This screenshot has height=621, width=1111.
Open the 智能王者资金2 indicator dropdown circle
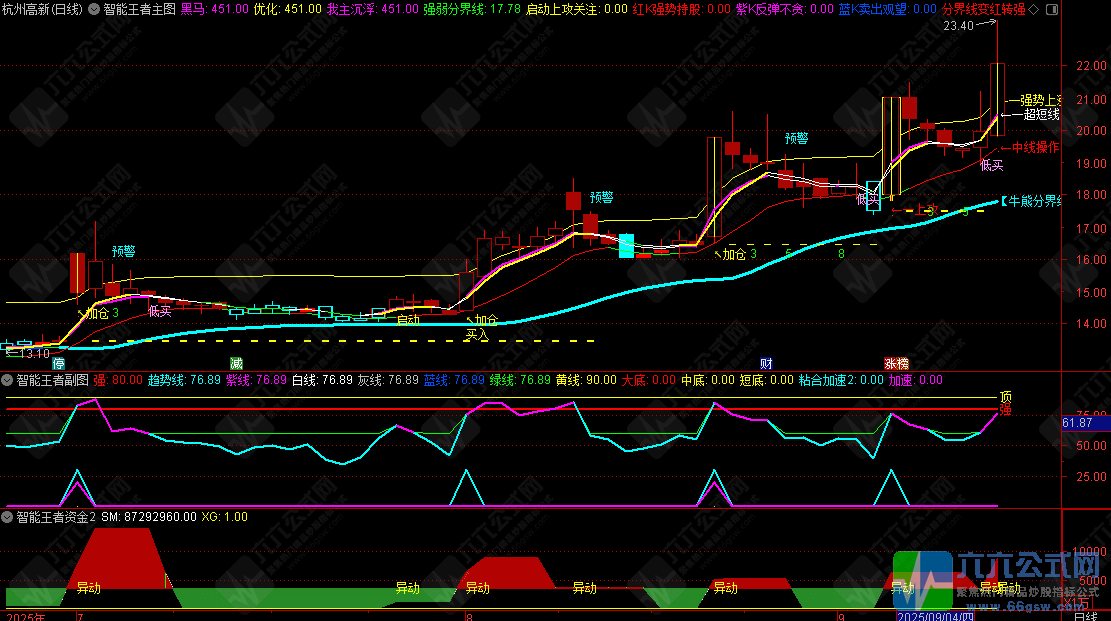7,517
